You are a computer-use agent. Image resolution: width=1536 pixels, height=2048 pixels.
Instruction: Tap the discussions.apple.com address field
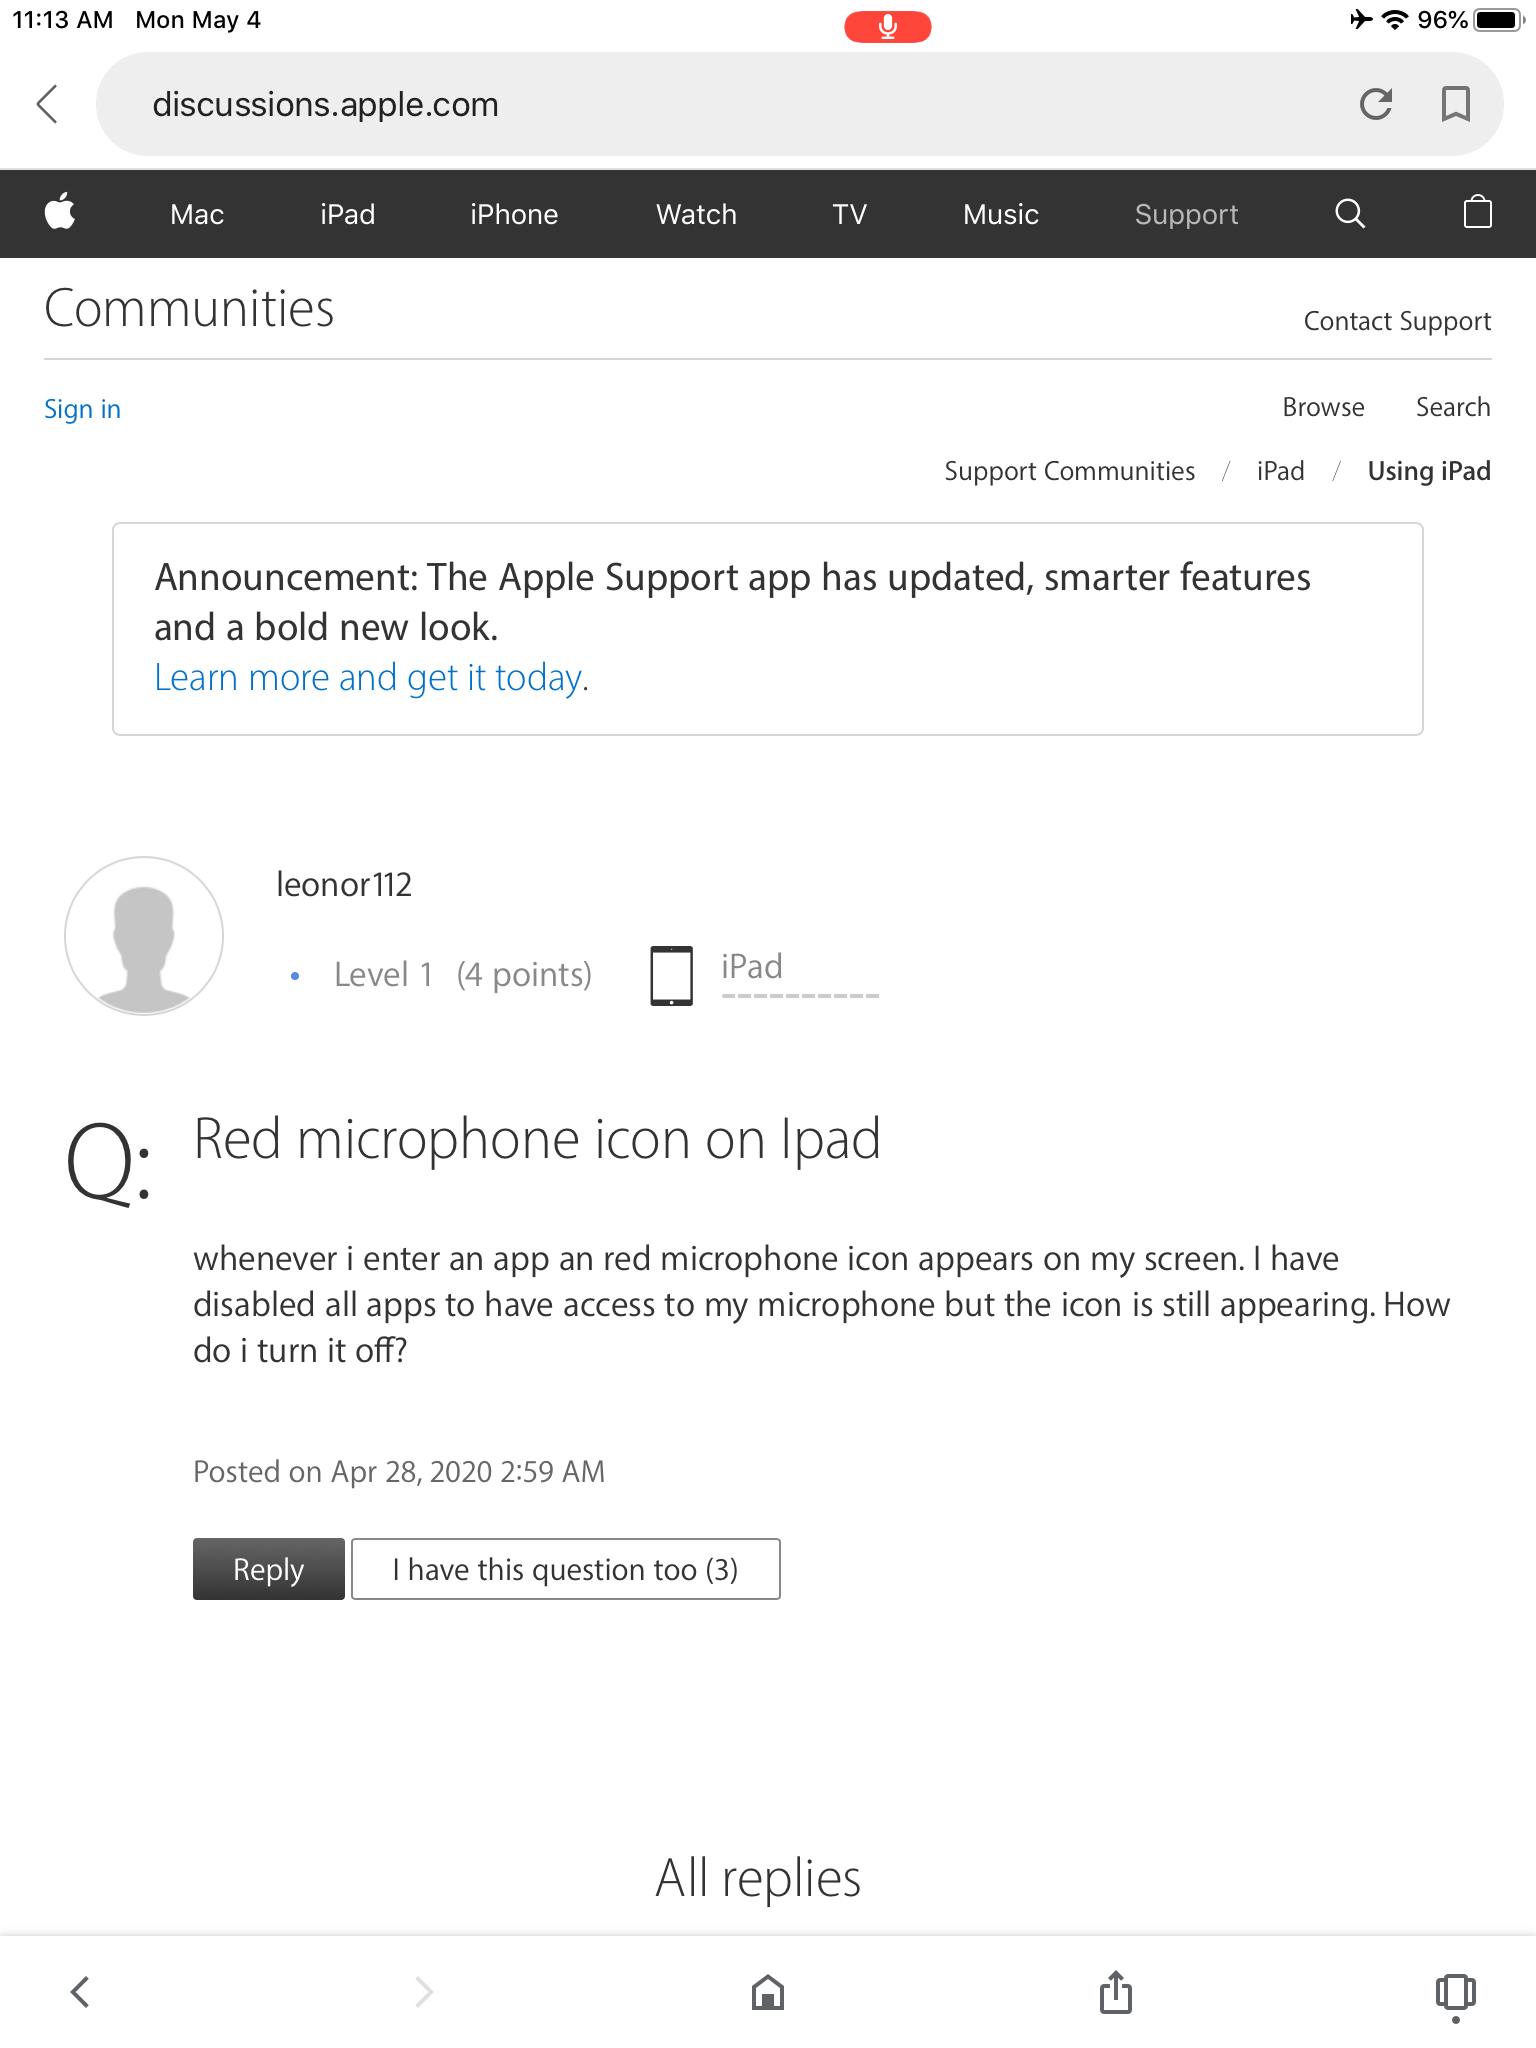[x=800, y=104]
